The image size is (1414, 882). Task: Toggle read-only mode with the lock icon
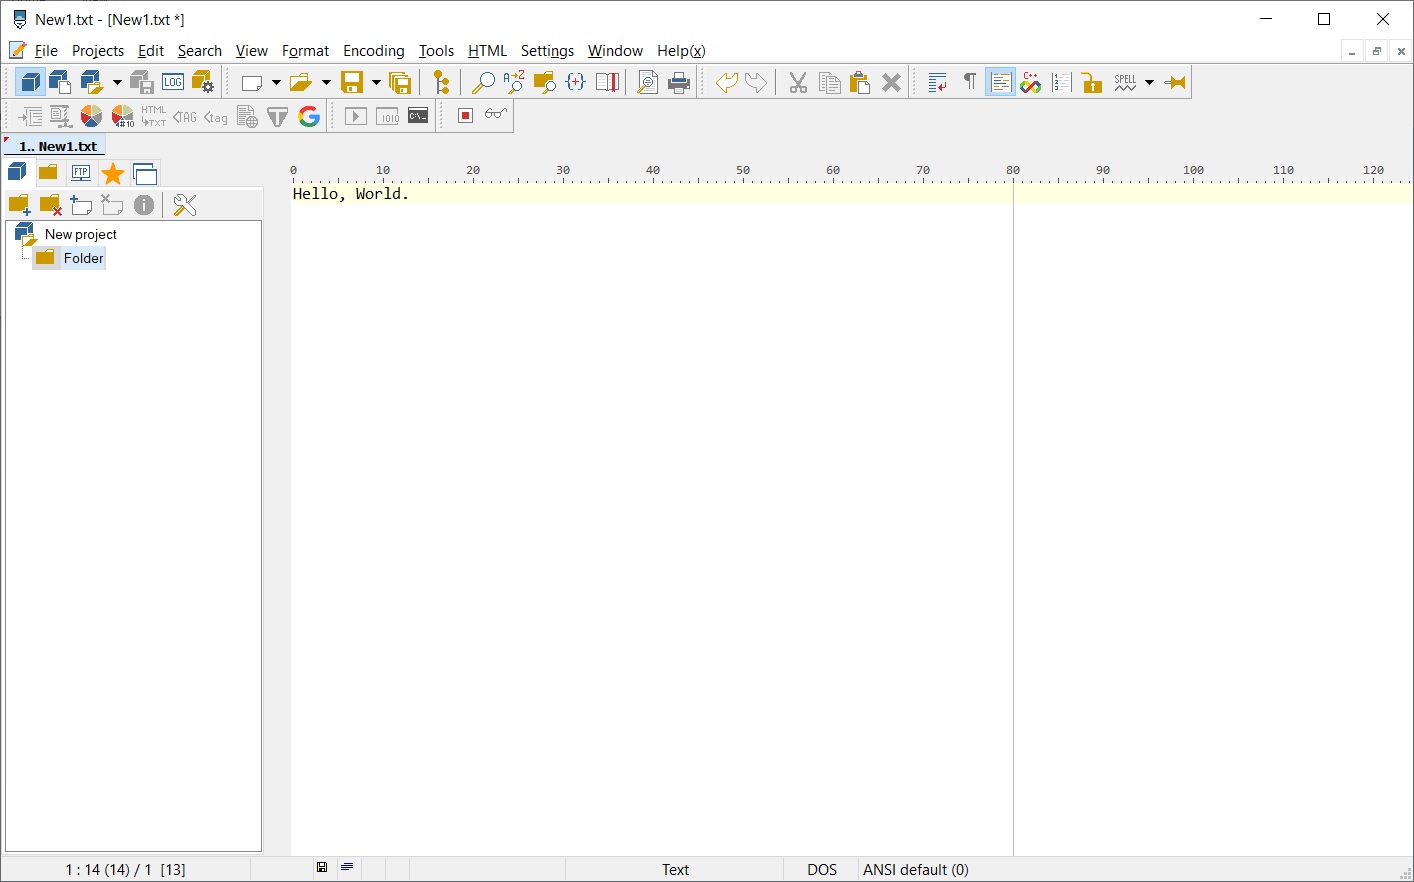pos(1091,82)
